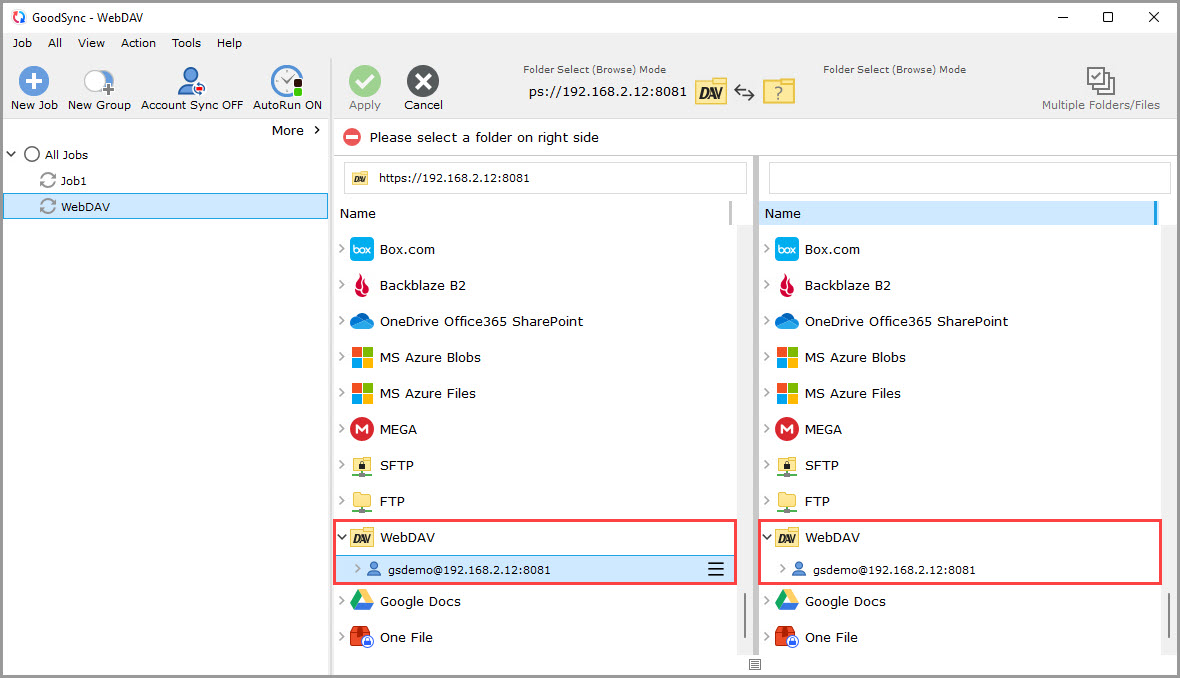Viewport: 1180px width, 678px height.
Task: Click Multiple Folders/Files icon
Action: (x=1100, y=81)
